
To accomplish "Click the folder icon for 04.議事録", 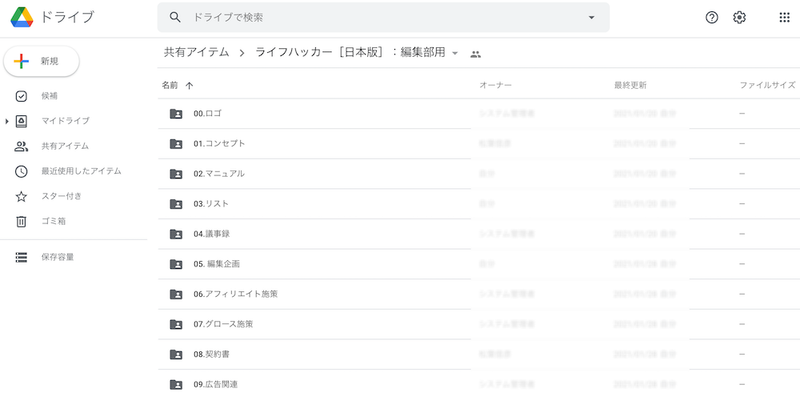I will (x=176, y=234).
